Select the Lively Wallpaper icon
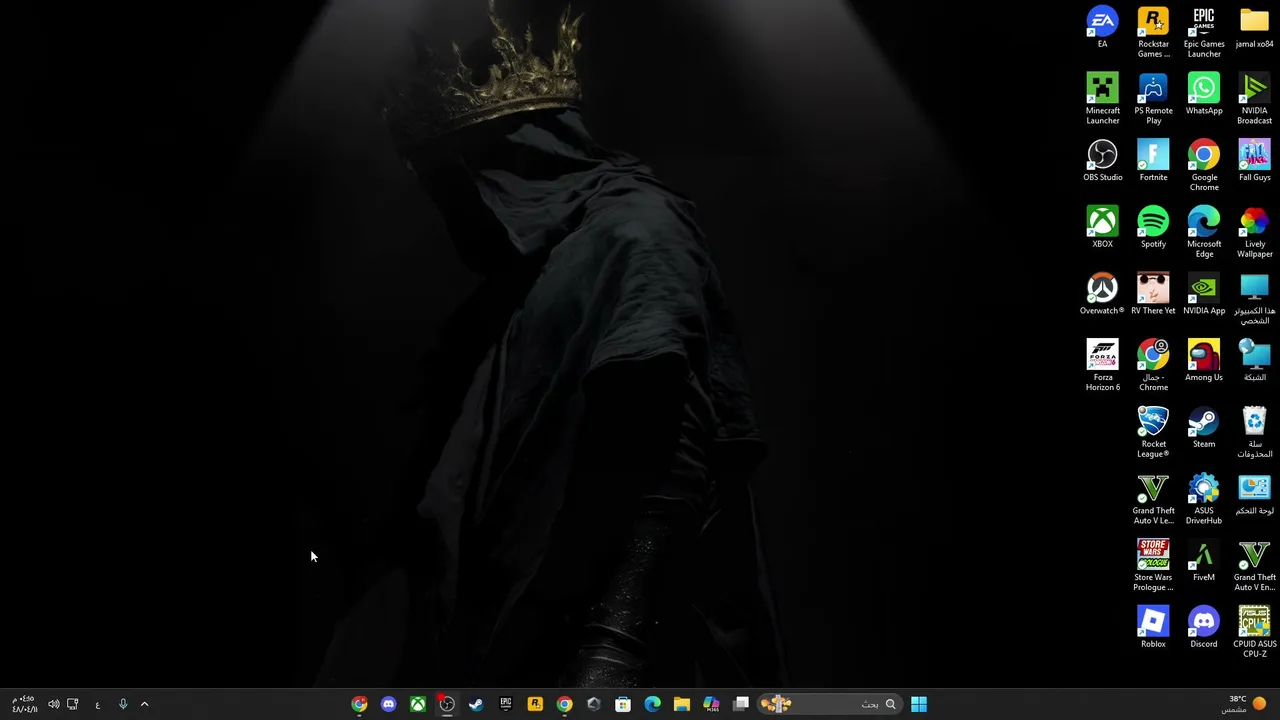Image resolution: width=1280 pixels, height=720 pixels. (x=1254, y=232)
